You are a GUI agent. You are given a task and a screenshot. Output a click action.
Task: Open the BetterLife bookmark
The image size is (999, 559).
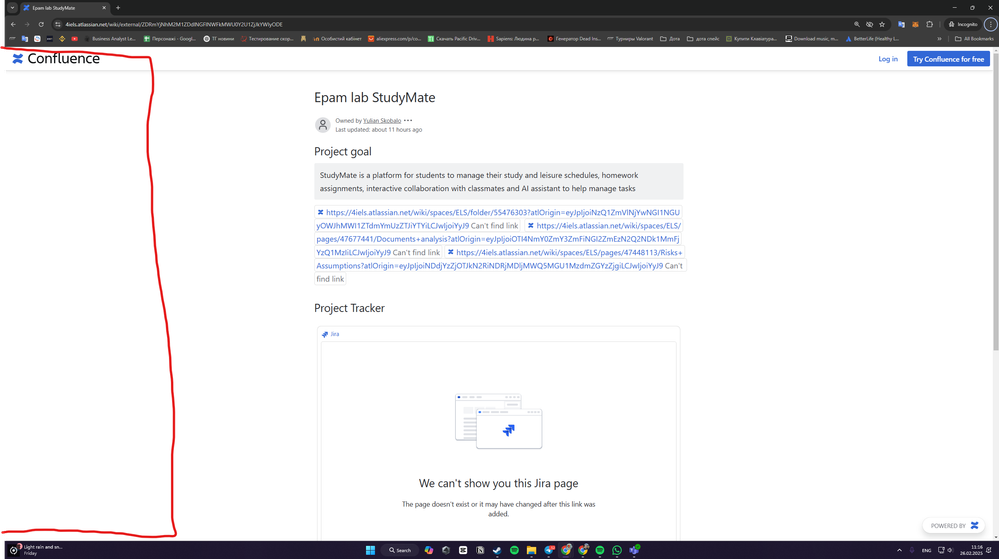872,39
